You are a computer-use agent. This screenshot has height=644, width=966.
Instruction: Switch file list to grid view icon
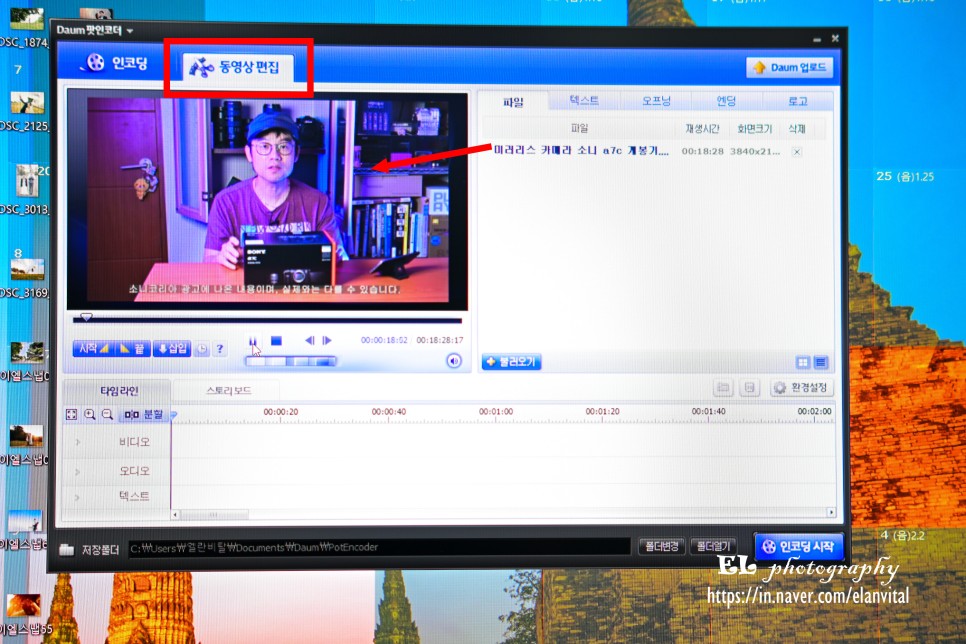pos(803,362)
